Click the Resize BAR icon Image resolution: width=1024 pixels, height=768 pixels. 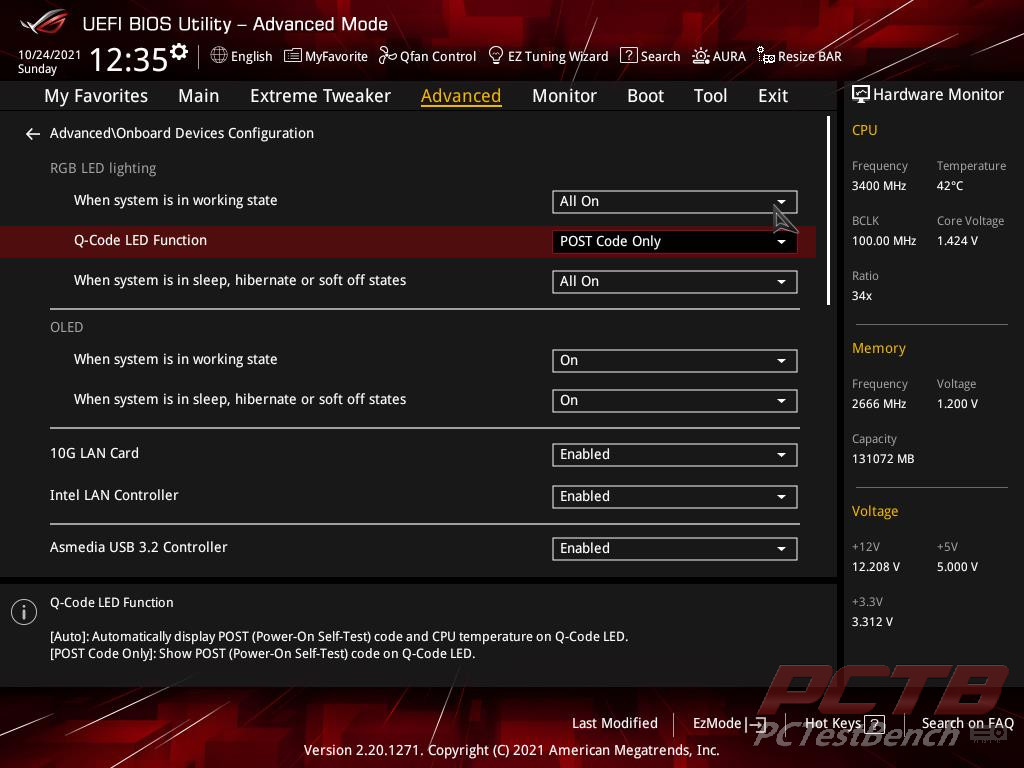tap(765, 56)
